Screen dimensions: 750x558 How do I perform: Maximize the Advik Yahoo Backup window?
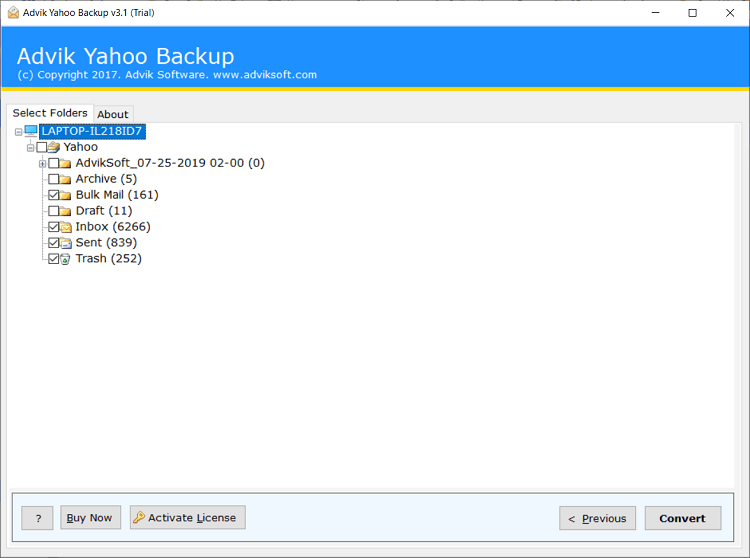692,13
